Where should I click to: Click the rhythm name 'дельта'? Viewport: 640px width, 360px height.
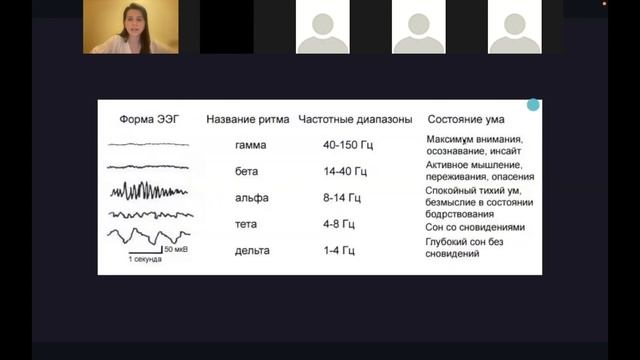click(x=252, y=250)
